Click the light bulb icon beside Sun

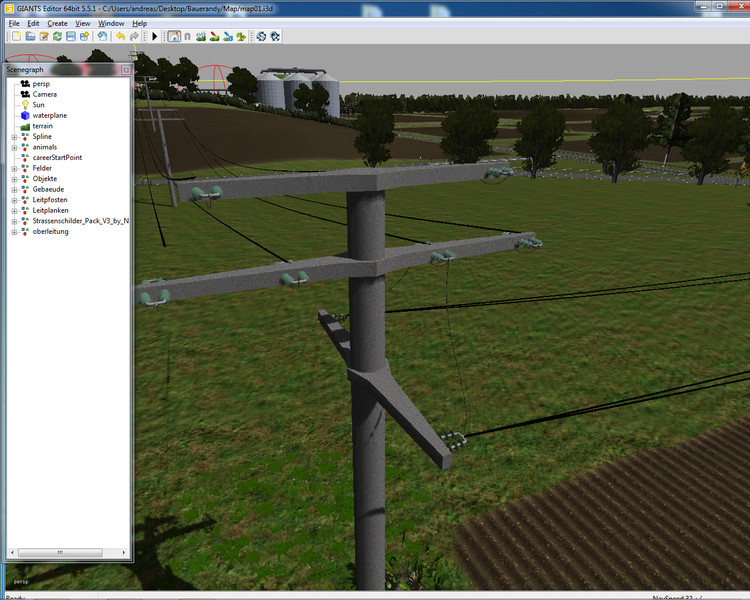click(x=25, y=105)
